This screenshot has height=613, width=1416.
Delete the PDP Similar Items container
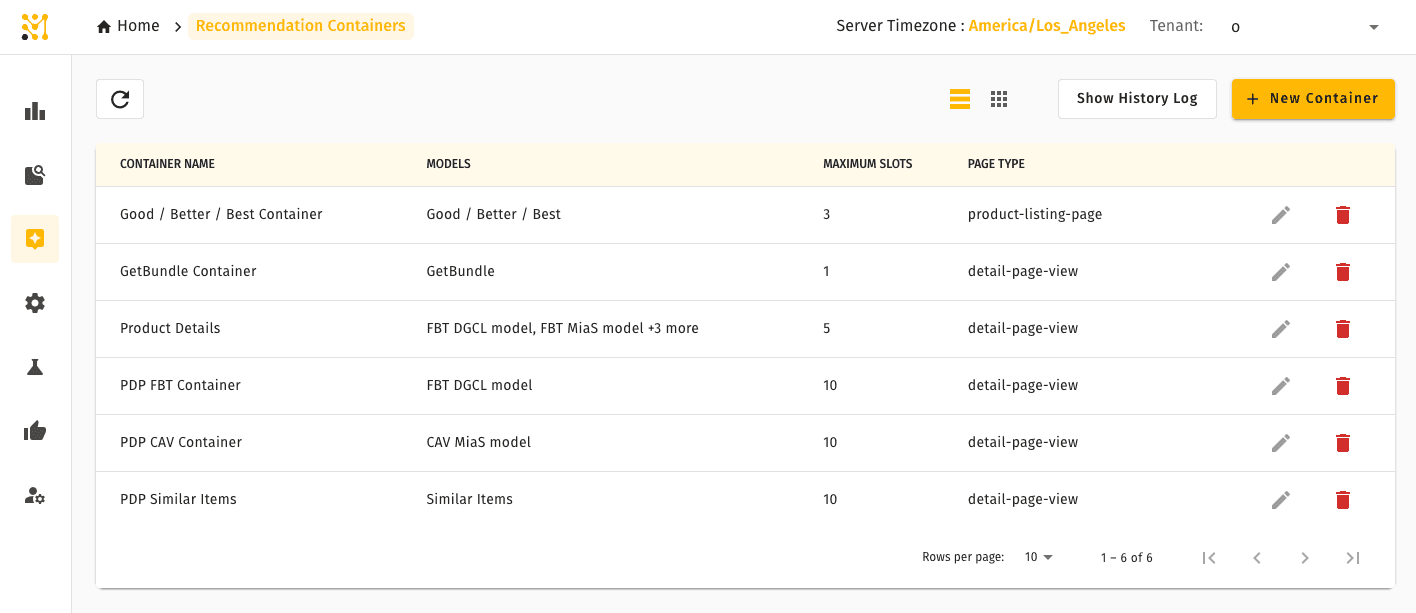1343,500
